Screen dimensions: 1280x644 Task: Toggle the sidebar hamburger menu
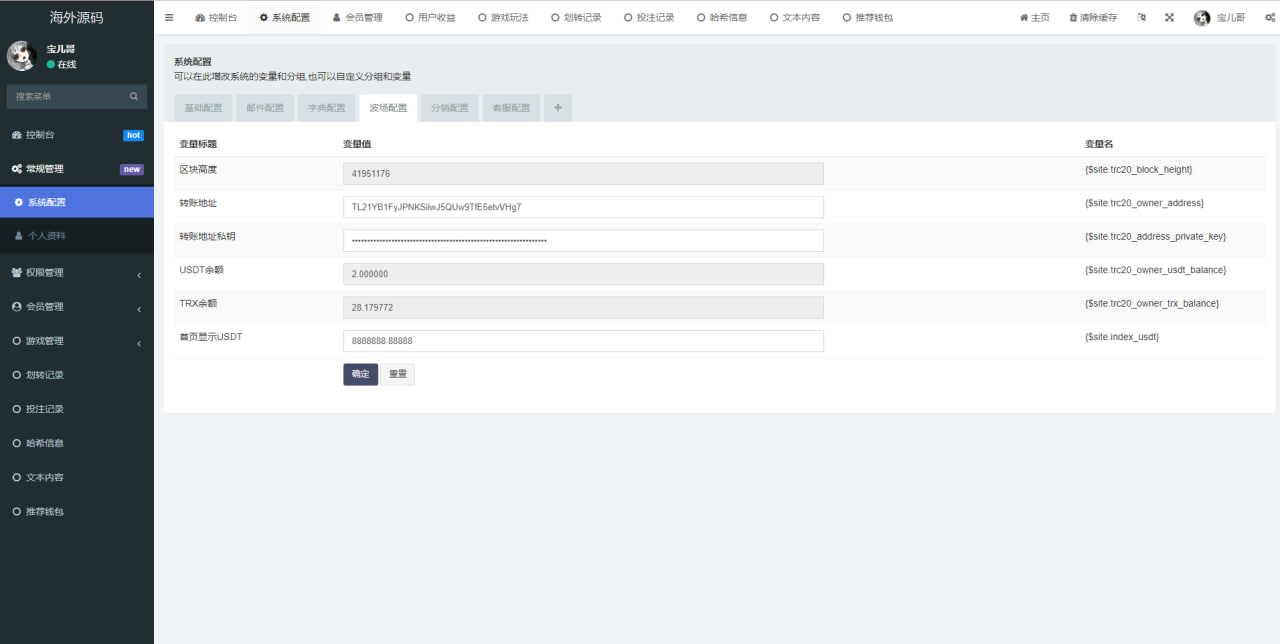tap(169, 18)
